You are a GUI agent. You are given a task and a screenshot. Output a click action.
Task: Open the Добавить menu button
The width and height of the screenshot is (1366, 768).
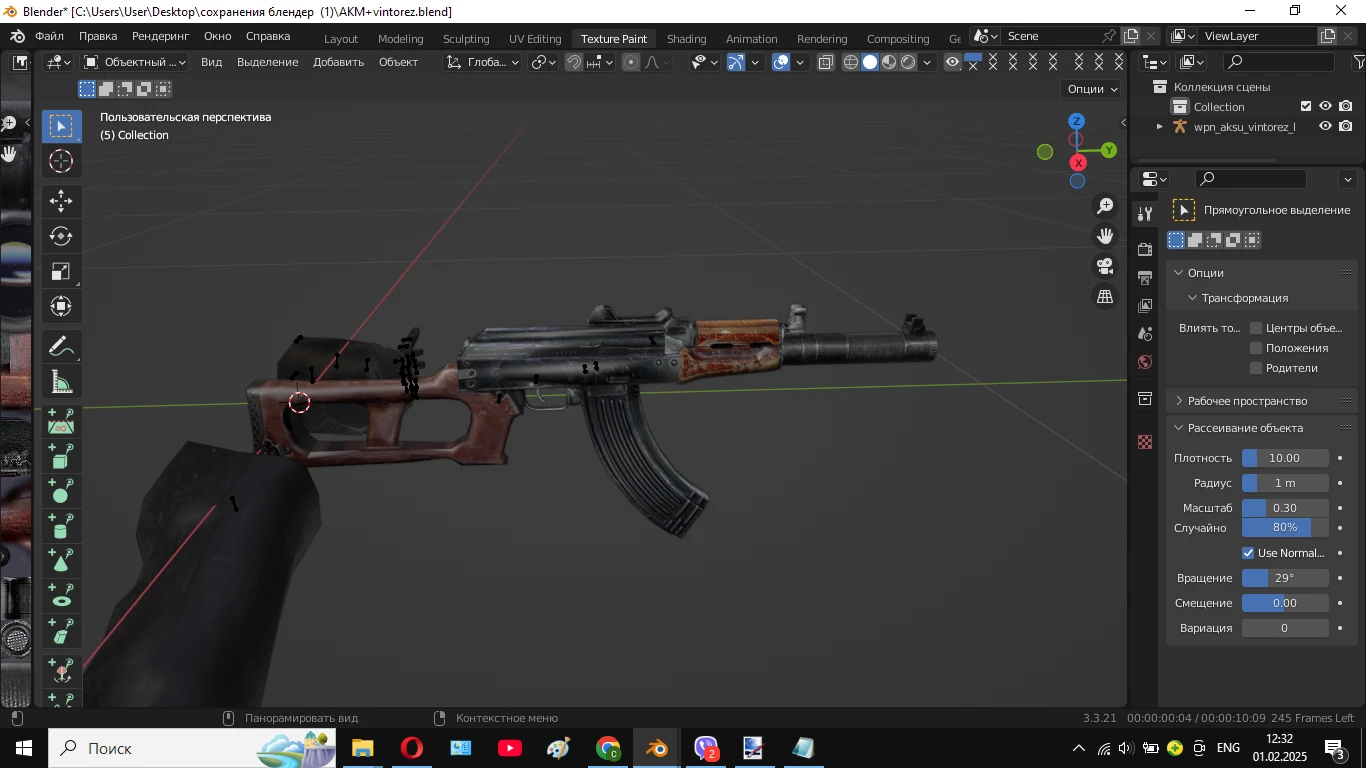(338, 62)
